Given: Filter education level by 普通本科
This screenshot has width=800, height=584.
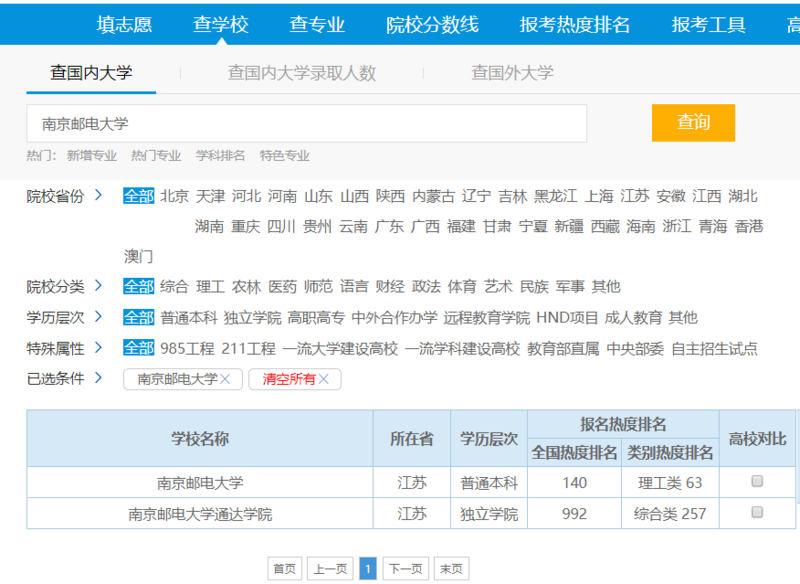Looking at the screenshot, I should pos(189,318).
